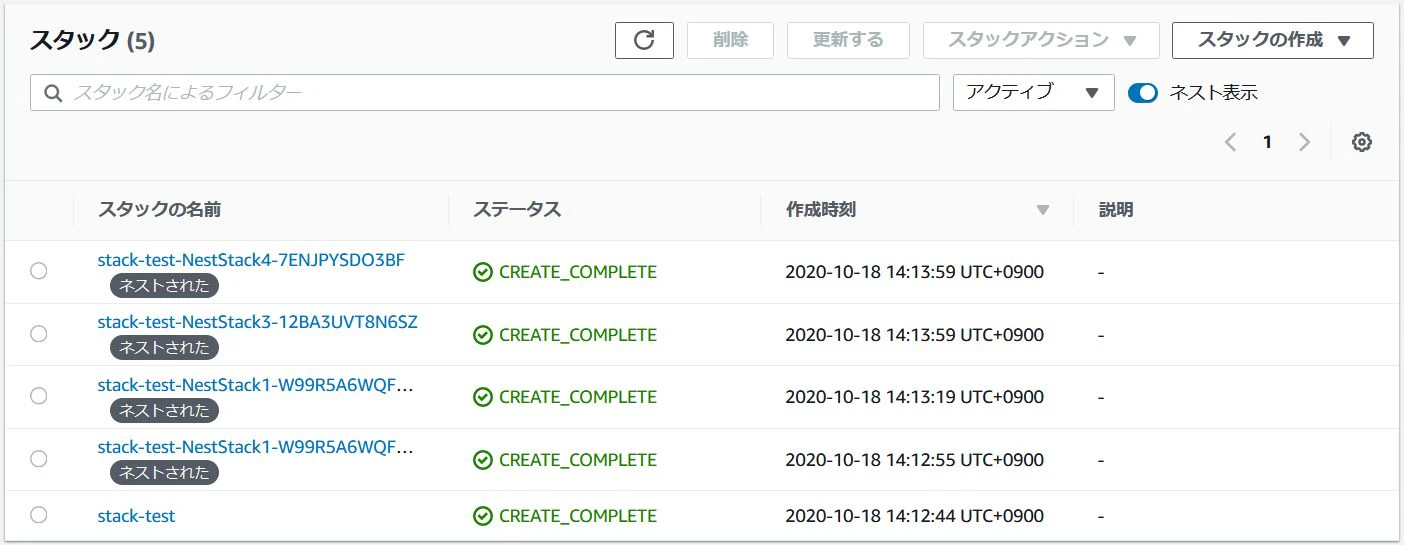
Task: Open NestStack1 link created at 14:13:19
Action: click(255, 384)
